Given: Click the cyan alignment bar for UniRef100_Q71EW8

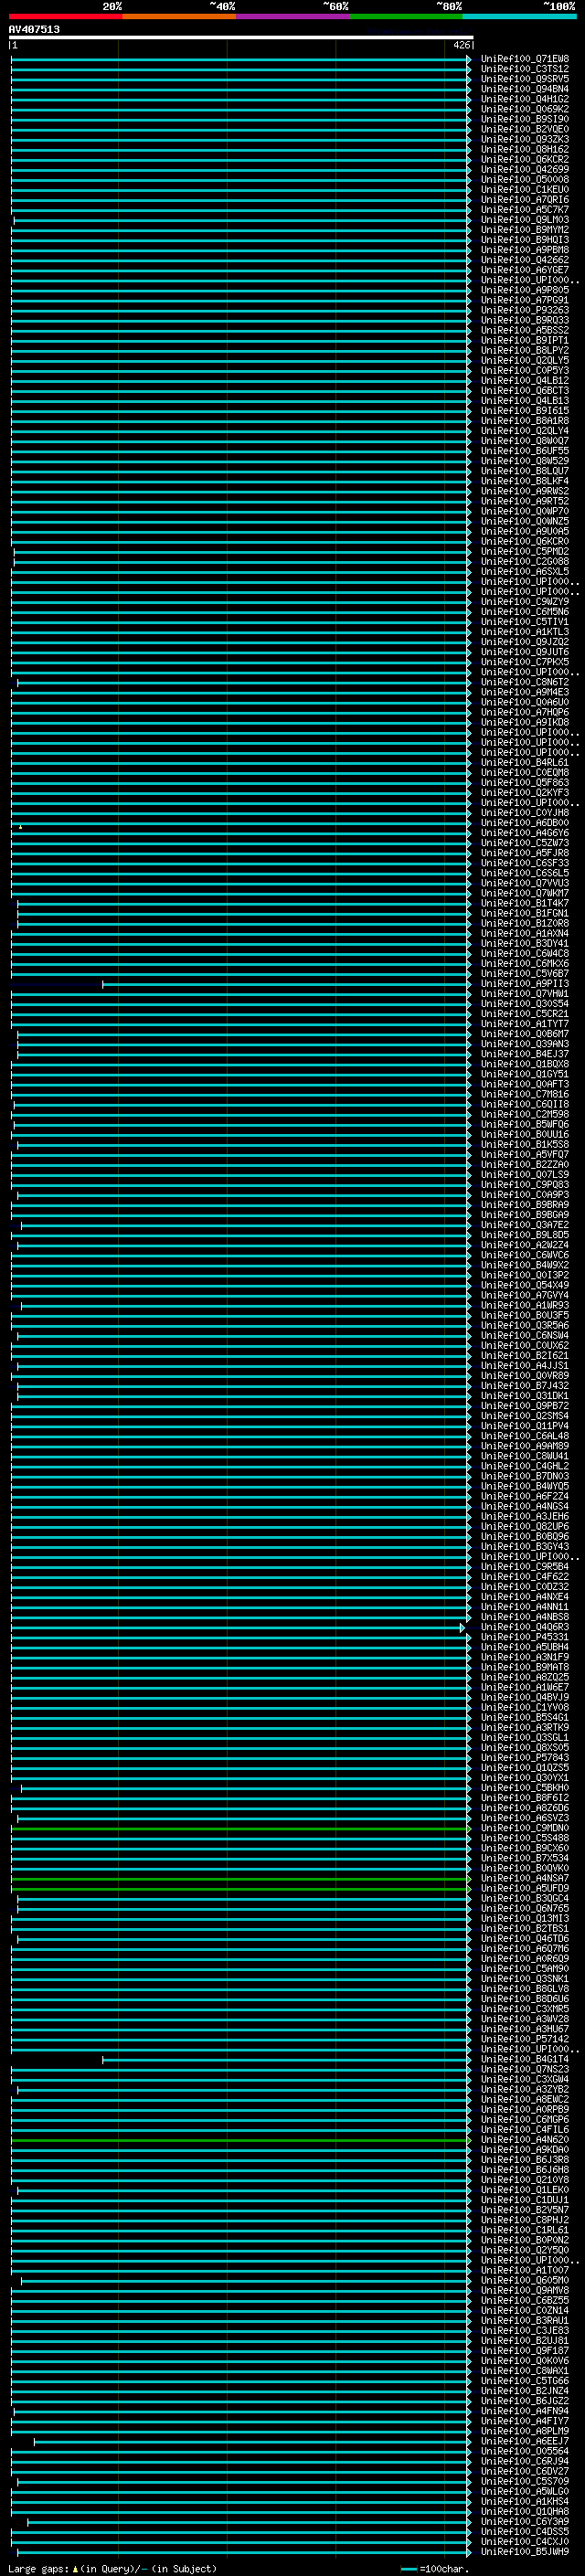Looking at the screenshot, I should [x=241, y=59].
